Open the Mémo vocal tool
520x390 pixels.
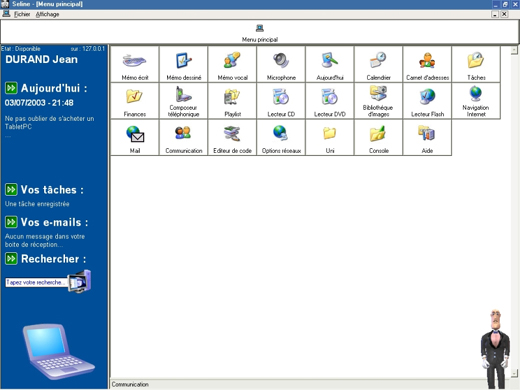coord(232,64)
